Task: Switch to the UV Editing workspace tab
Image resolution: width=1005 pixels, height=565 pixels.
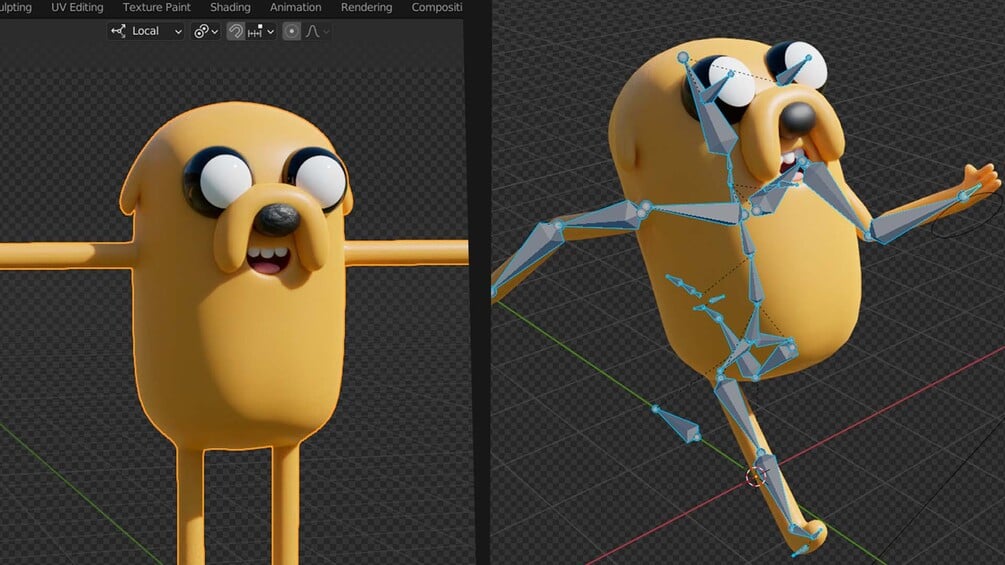Action: tap(77, 8)
